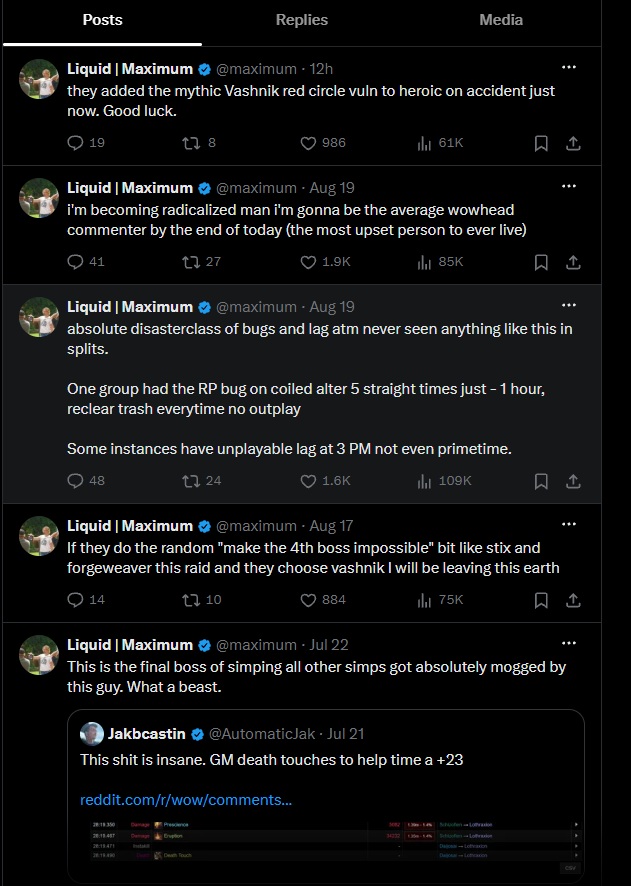Reply to the Vashnik red circle post
Image resolution: width=631 pixels, height=886 pixels.
86,143
